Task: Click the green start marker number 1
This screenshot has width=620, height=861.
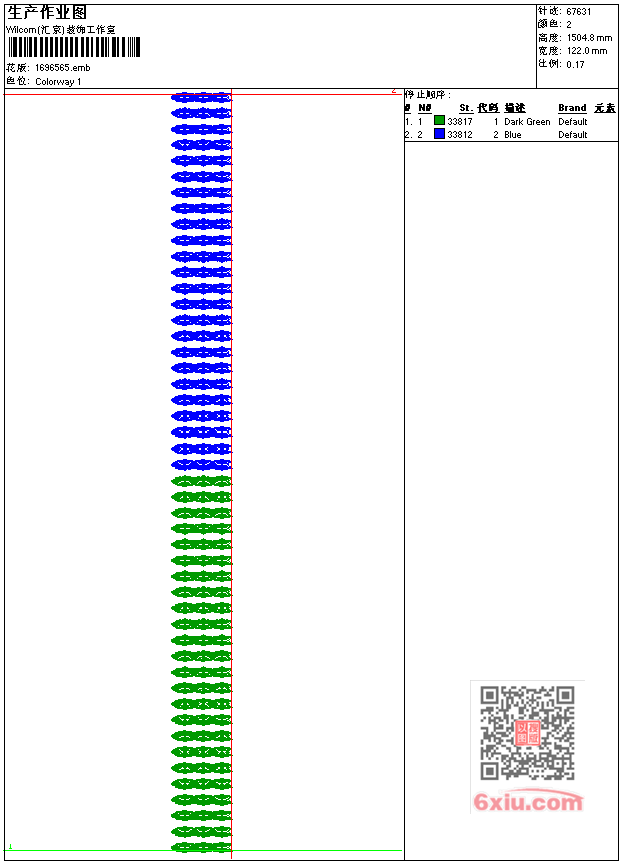Action: click(10, 846)
